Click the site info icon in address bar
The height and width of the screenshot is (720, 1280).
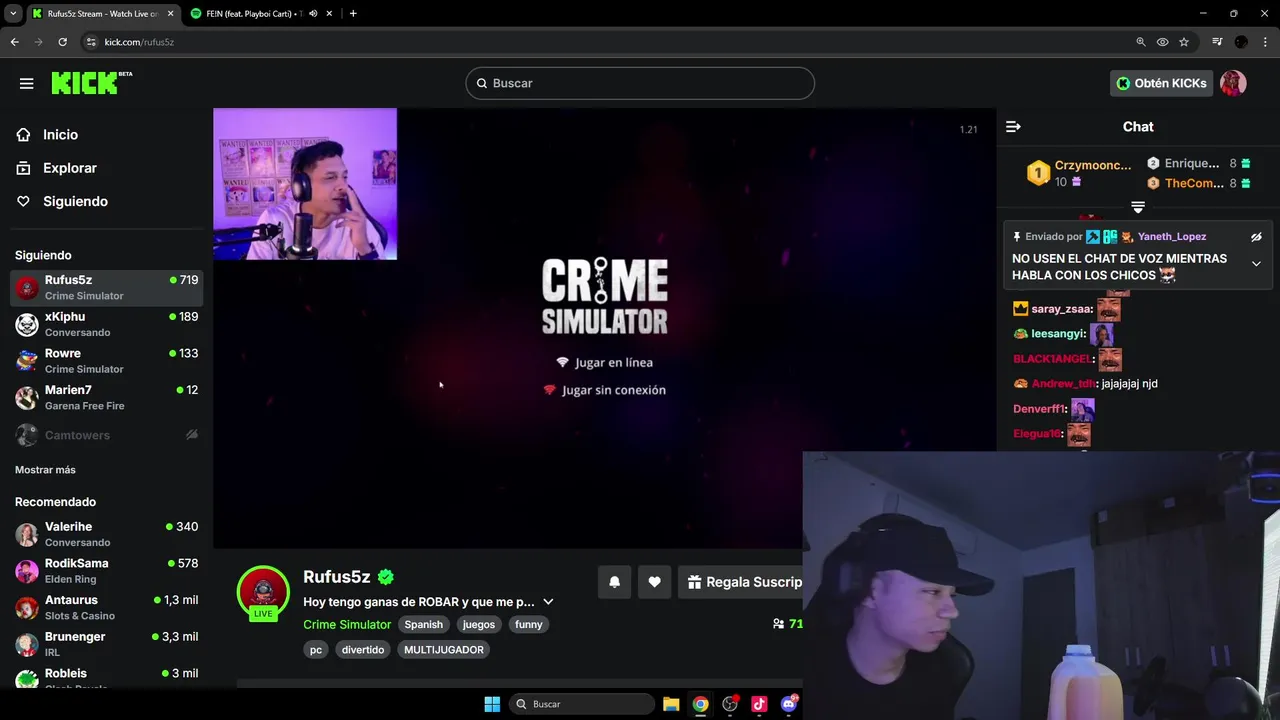tap(91, 42)
